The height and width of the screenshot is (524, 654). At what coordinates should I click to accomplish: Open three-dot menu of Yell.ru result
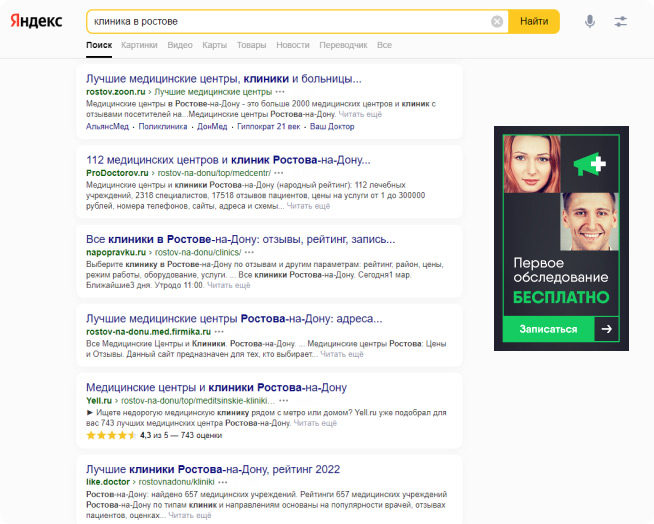click(x=284, y=401)
